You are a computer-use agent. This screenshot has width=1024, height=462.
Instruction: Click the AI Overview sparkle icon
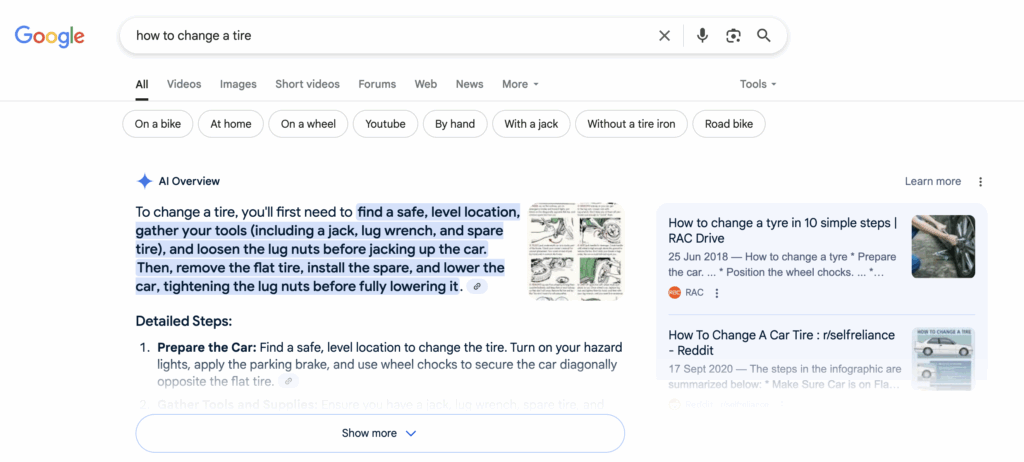[x=144, y=181]
